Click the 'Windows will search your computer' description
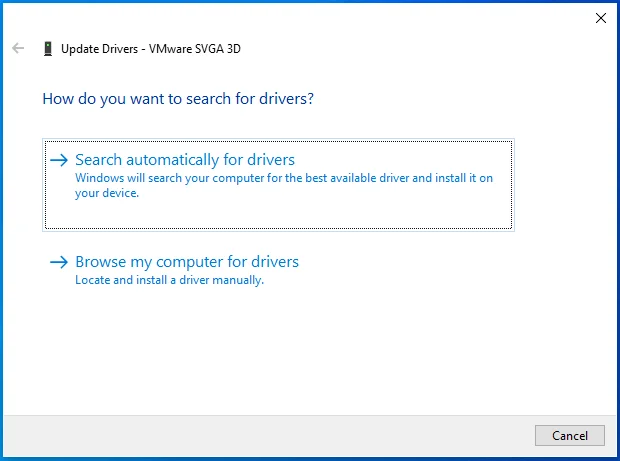Viewport: 620px width, 461px height. tap(284, 185)
